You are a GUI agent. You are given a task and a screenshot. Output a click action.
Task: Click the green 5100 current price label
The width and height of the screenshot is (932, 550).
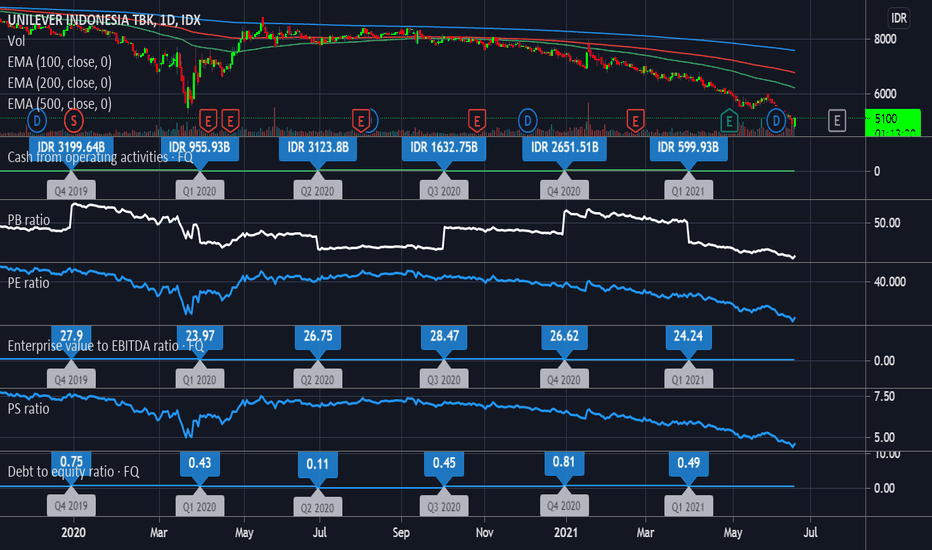coord(893,122)
